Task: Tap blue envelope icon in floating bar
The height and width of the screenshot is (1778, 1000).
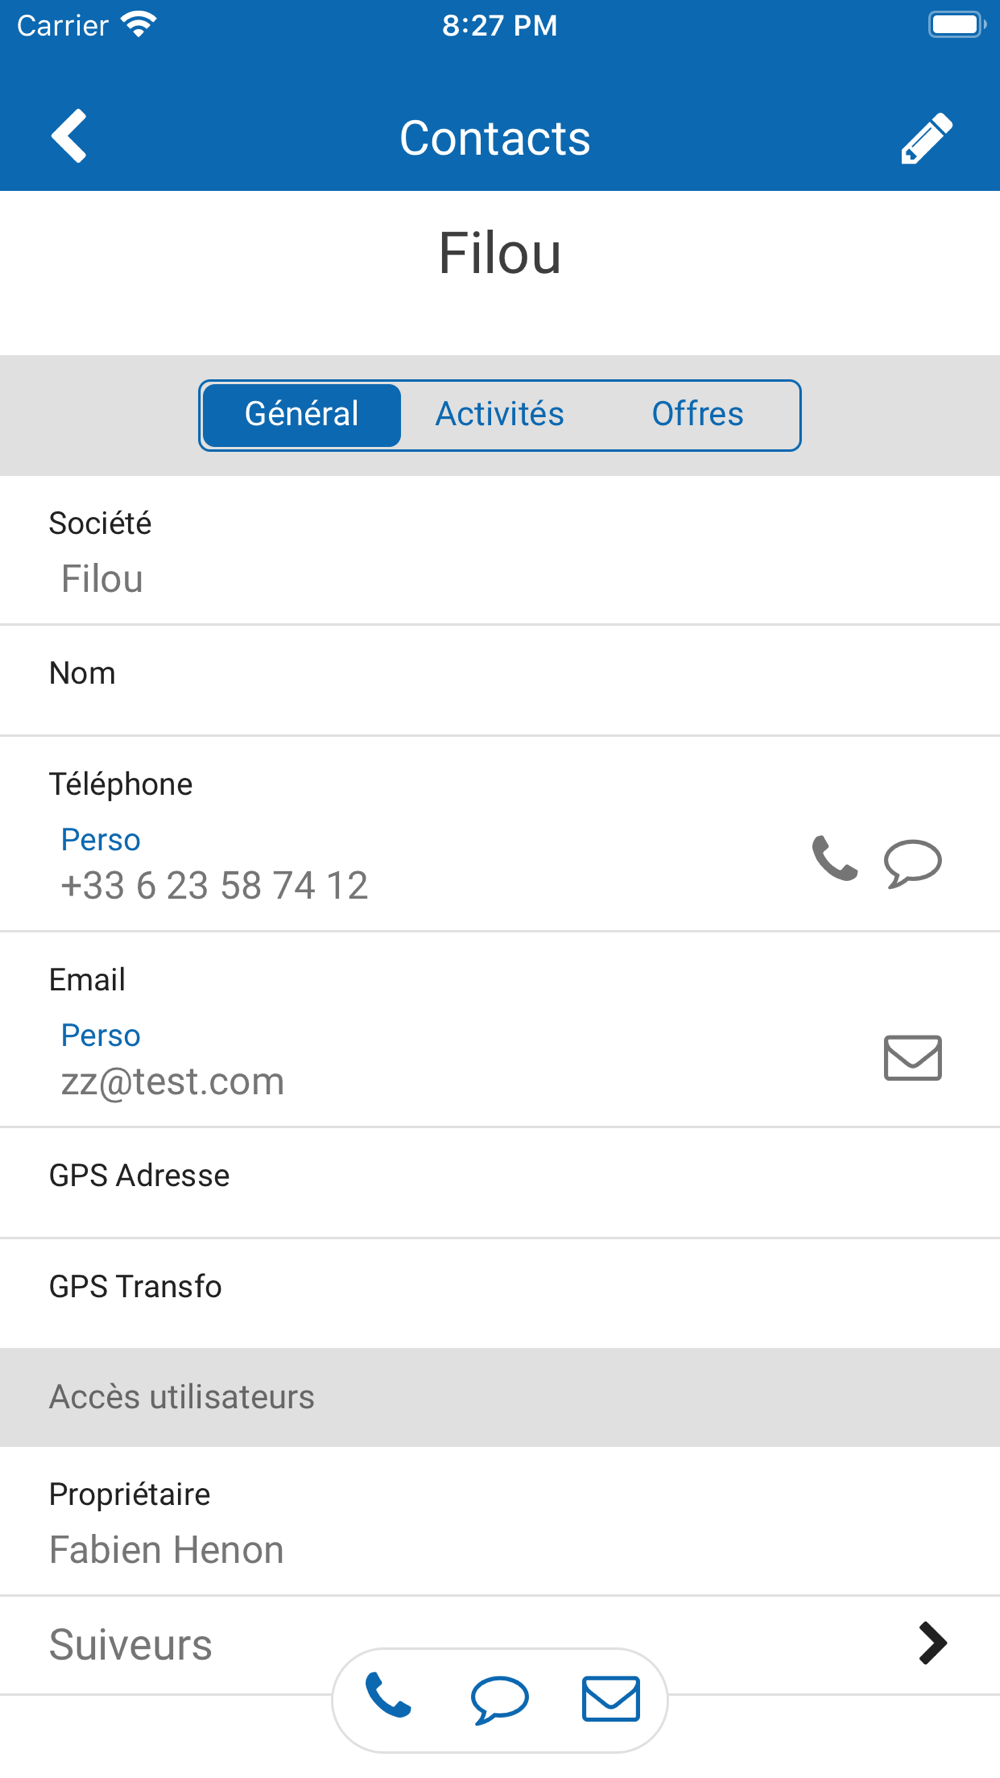Action: point(611,1699)
